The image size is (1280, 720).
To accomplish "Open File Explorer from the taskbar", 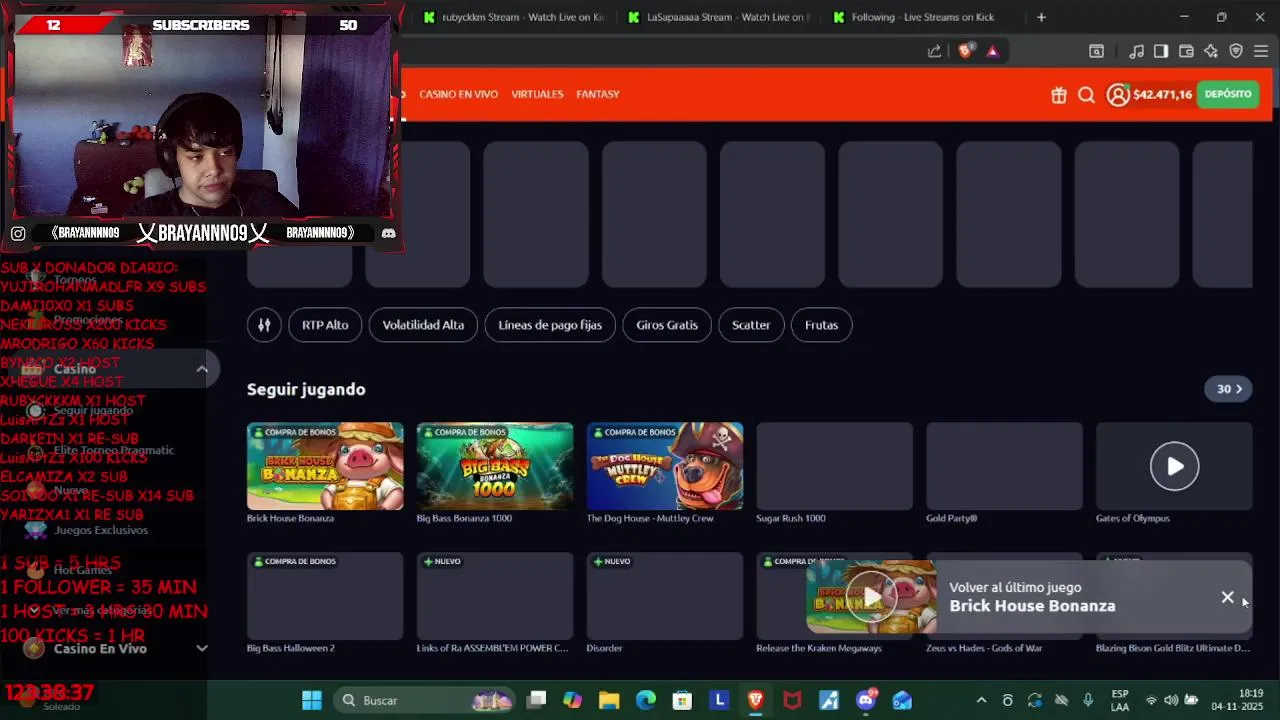I will coord(609,700).
